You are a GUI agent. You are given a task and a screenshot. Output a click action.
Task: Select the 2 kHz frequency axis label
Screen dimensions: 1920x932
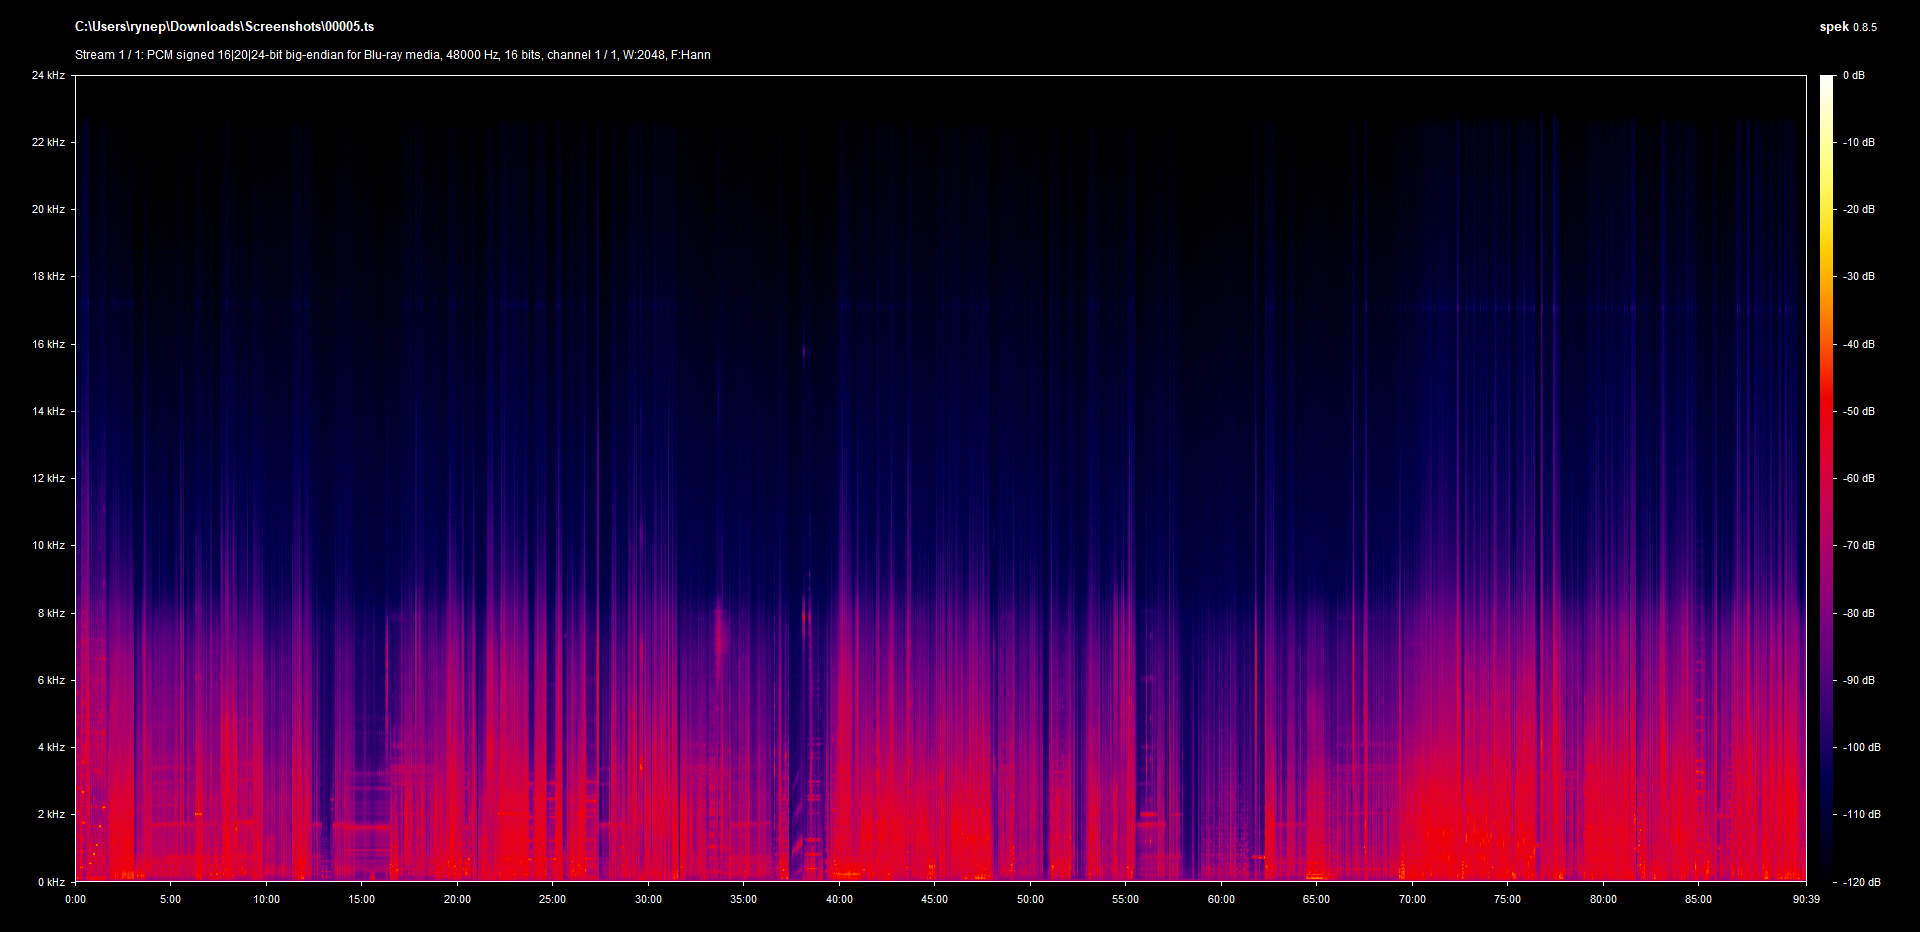pyautogui.click(x=51, y=814)
